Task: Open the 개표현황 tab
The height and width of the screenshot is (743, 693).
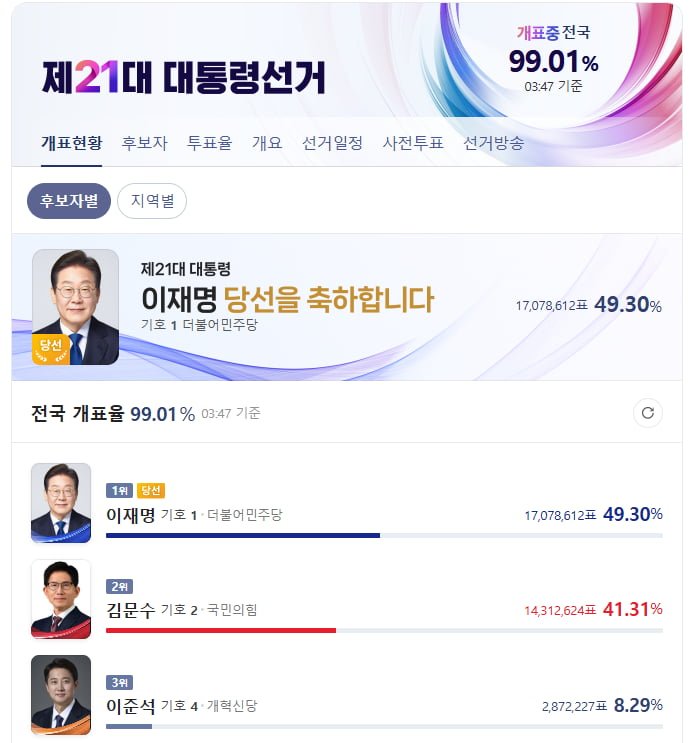Action: click(72, 143)
